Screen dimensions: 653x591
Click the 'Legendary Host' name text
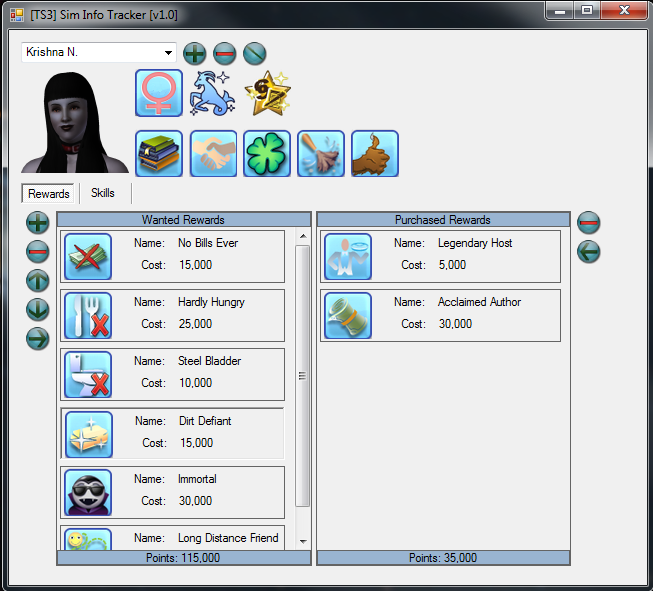[x=475, y=243]
